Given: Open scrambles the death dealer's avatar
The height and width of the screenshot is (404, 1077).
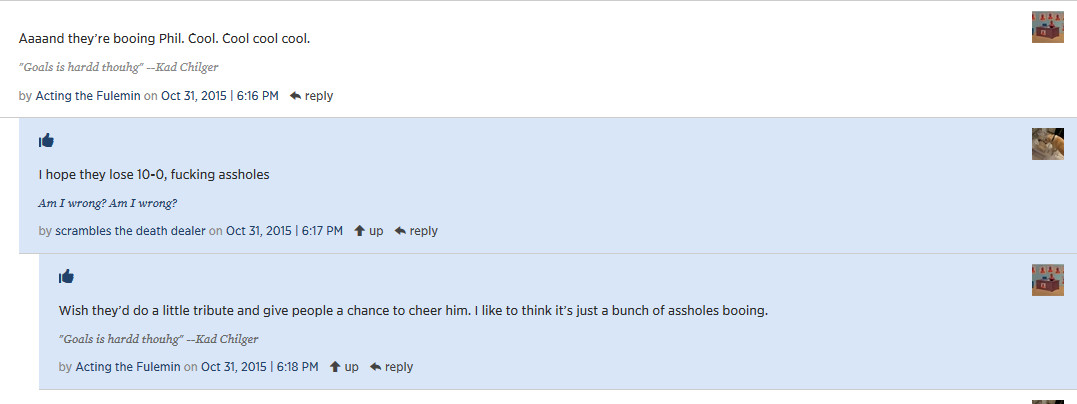Looking at the screenshot, I should coord(1047,143).
